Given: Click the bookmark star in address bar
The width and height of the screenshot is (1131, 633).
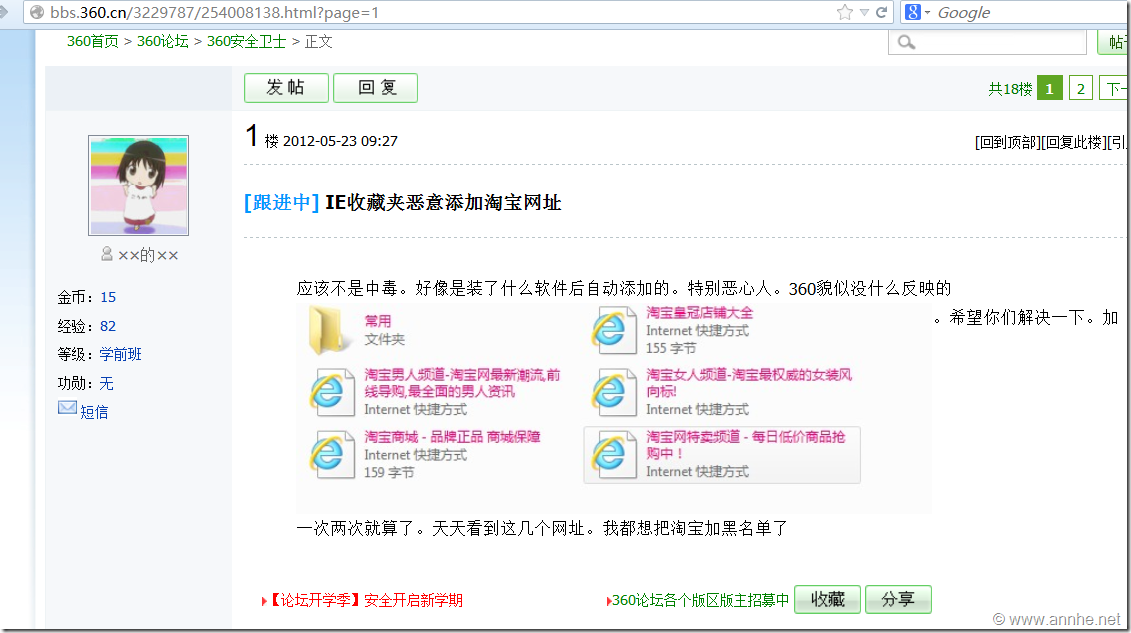Looking at the screenshot, I should click(x=845, y=13).
